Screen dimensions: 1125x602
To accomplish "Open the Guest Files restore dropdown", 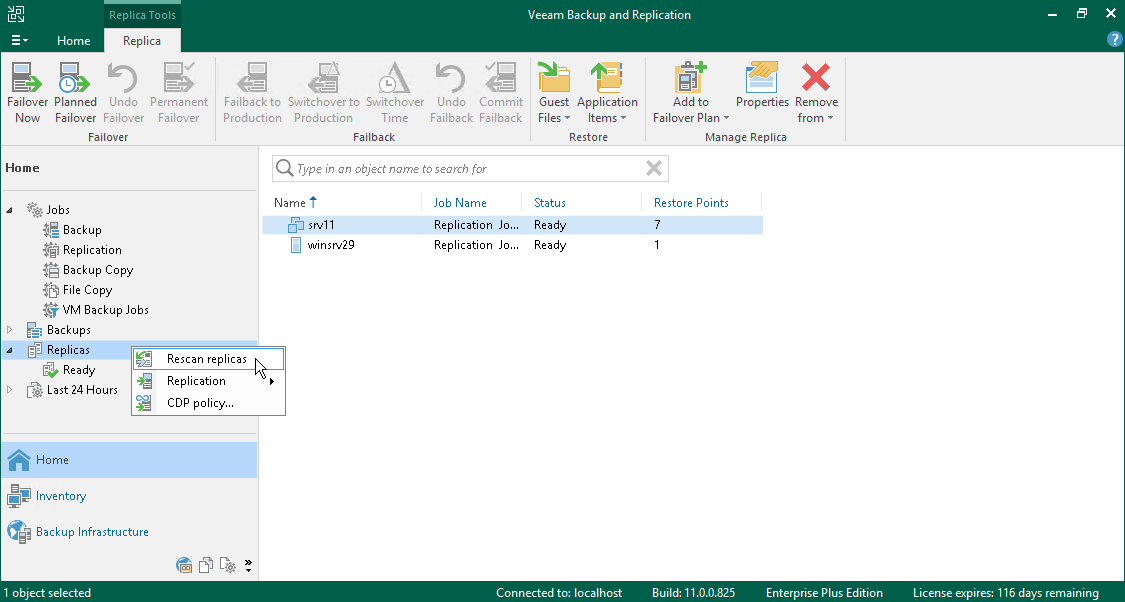I will pyautogui.click(x=554, y=93).
